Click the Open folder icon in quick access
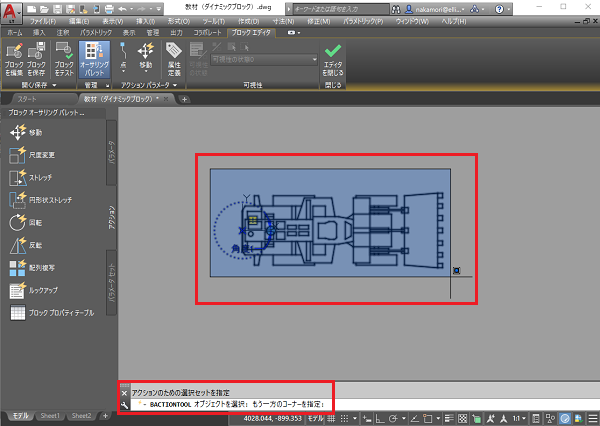The width and height of the screenshot is (600, 426). [44, 9]
